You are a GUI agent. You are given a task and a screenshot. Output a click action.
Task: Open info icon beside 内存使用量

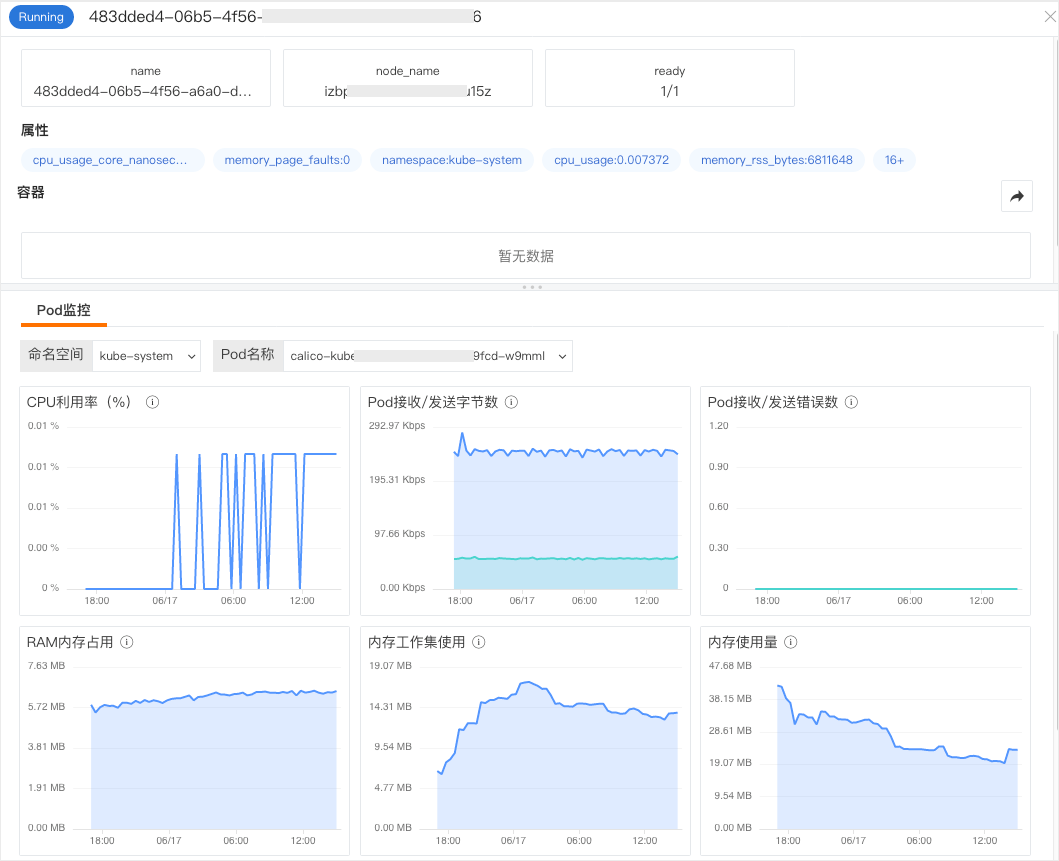(x=791, y=642)
